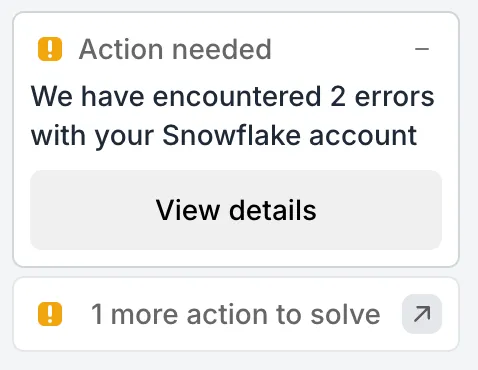Click the arrow icon beside 1 more action
Image resolution: width=478 pixels, height=370 pixels.
tap(422, 314)
